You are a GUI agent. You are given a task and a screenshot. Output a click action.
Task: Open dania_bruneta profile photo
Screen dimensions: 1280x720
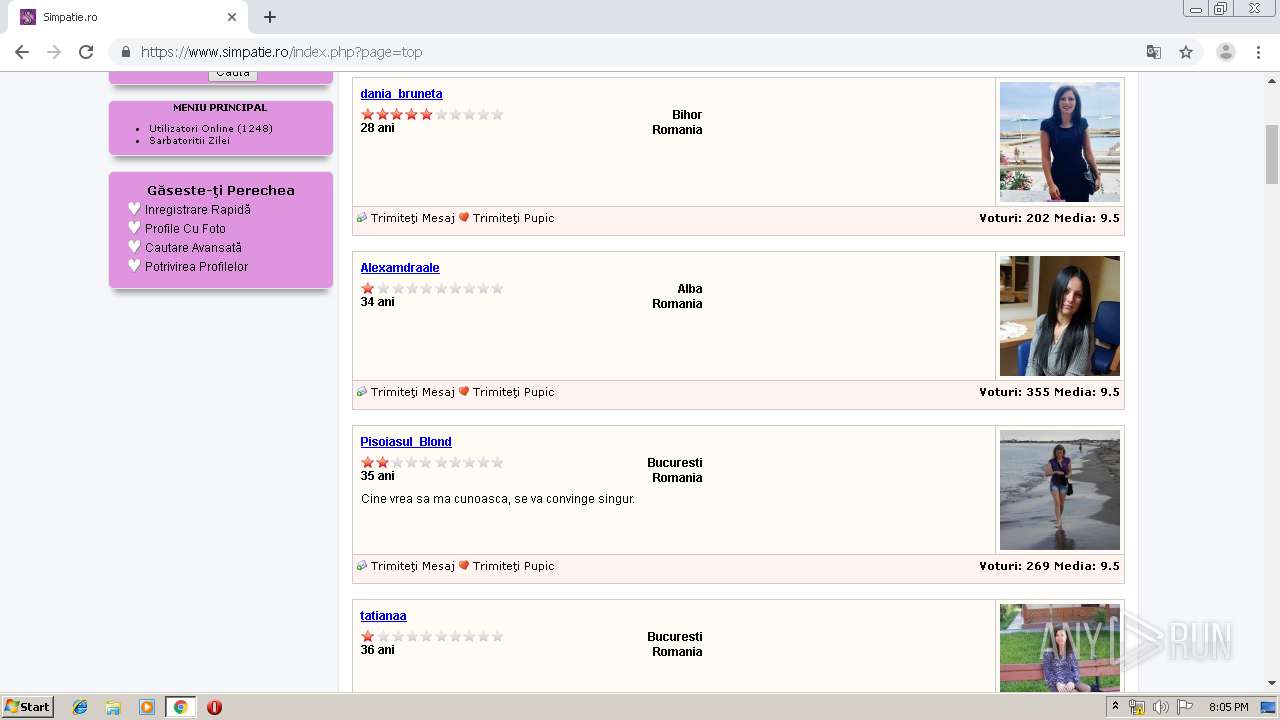tap(1060, 142)
